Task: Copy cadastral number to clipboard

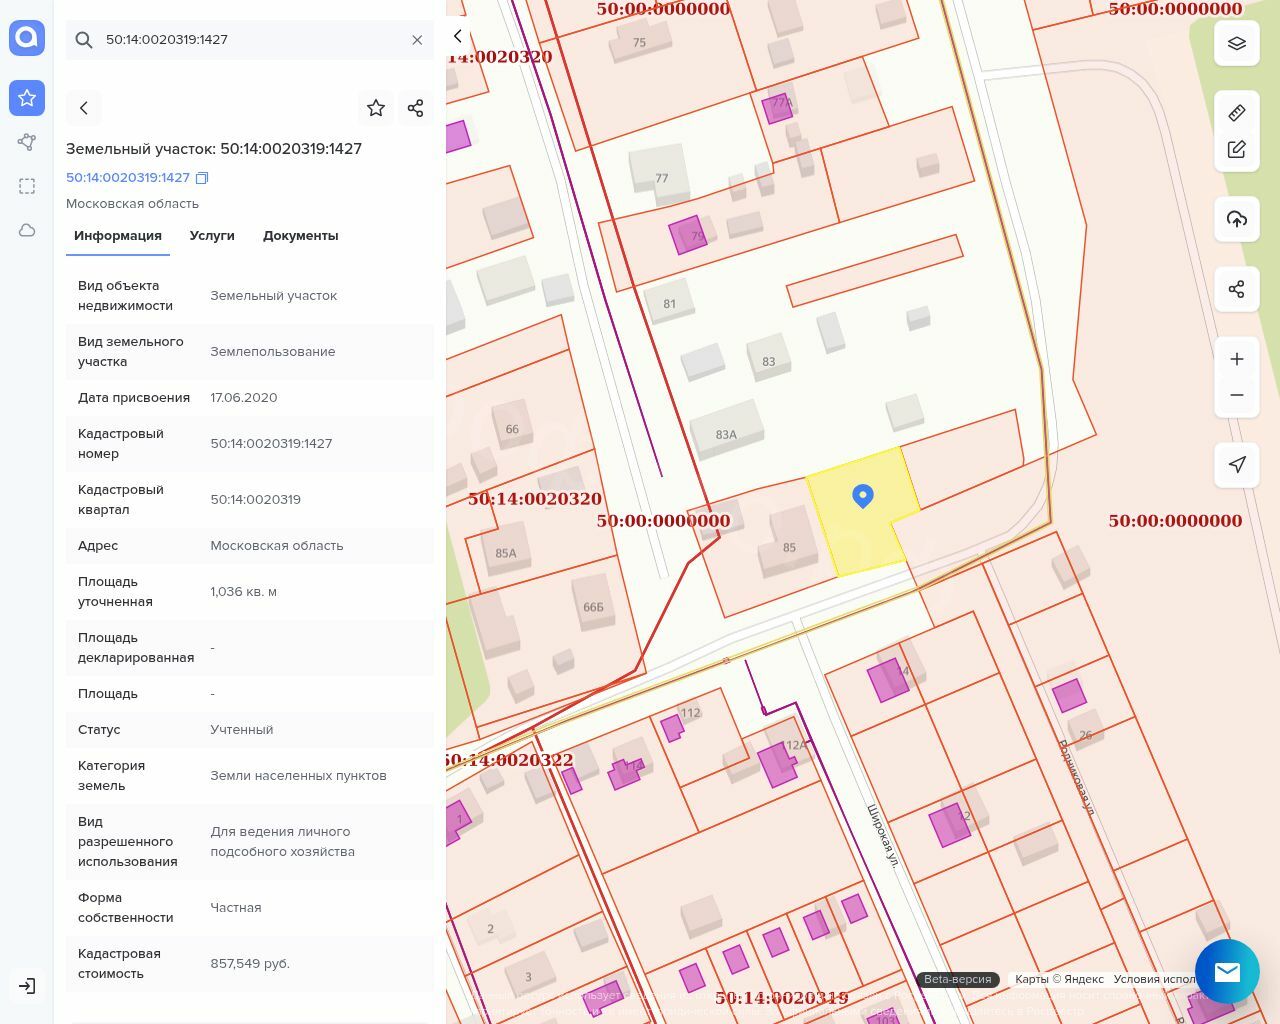Action: pos(202,178)
